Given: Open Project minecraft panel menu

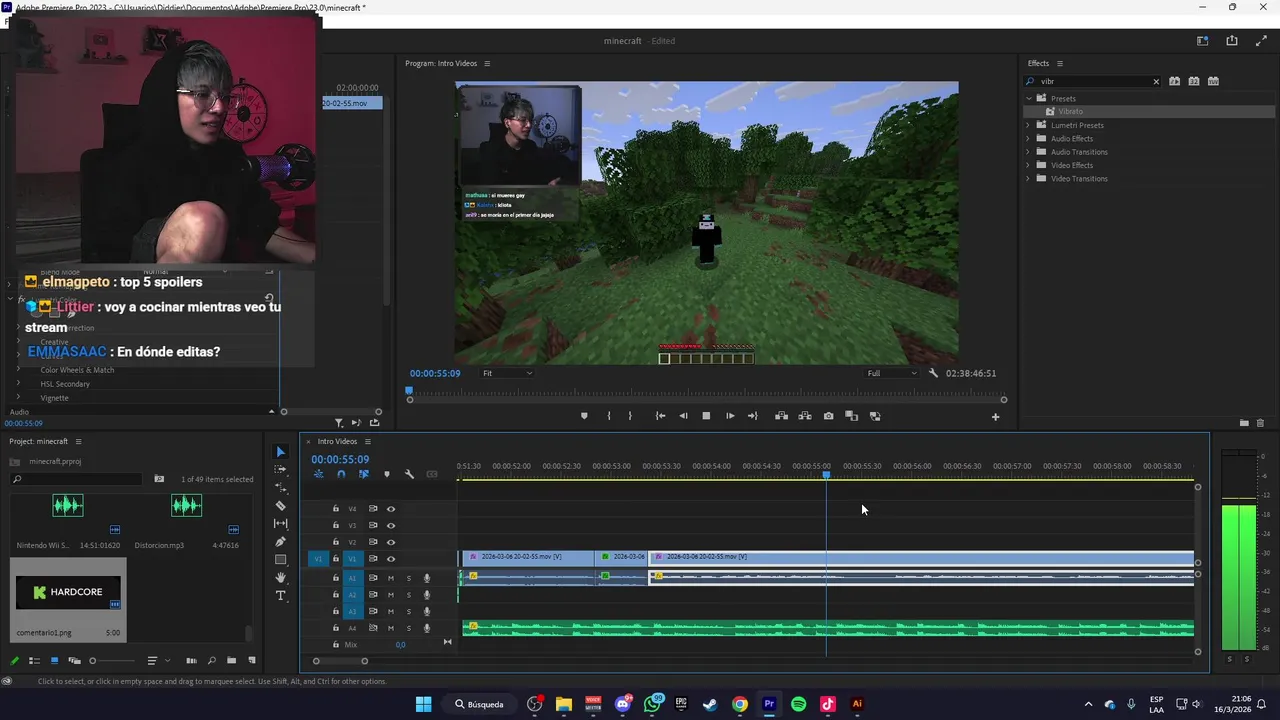Looking at the screenshot, I should pyautogui.click(x=78, y=441).
